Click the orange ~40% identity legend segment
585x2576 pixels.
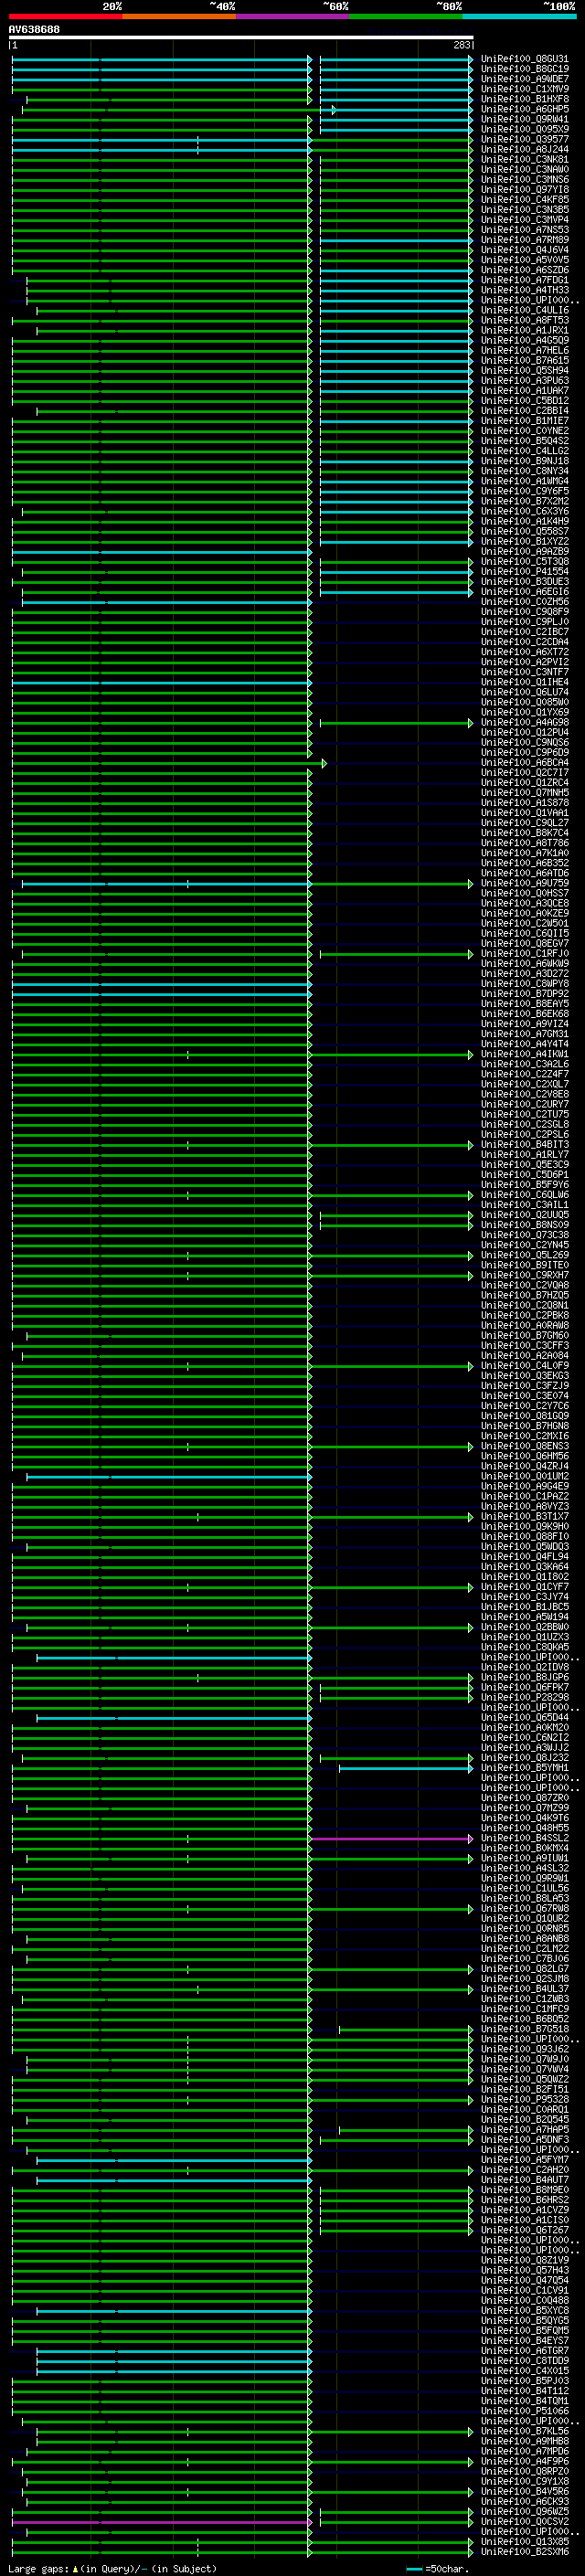pos(178,16)
